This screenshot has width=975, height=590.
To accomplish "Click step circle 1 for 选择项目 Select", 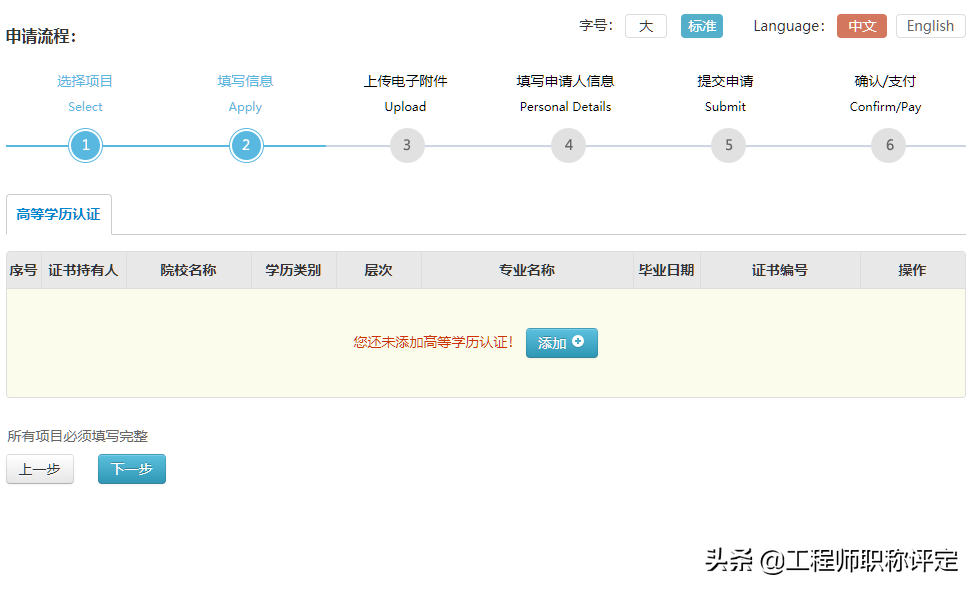I will coord(85,145).
